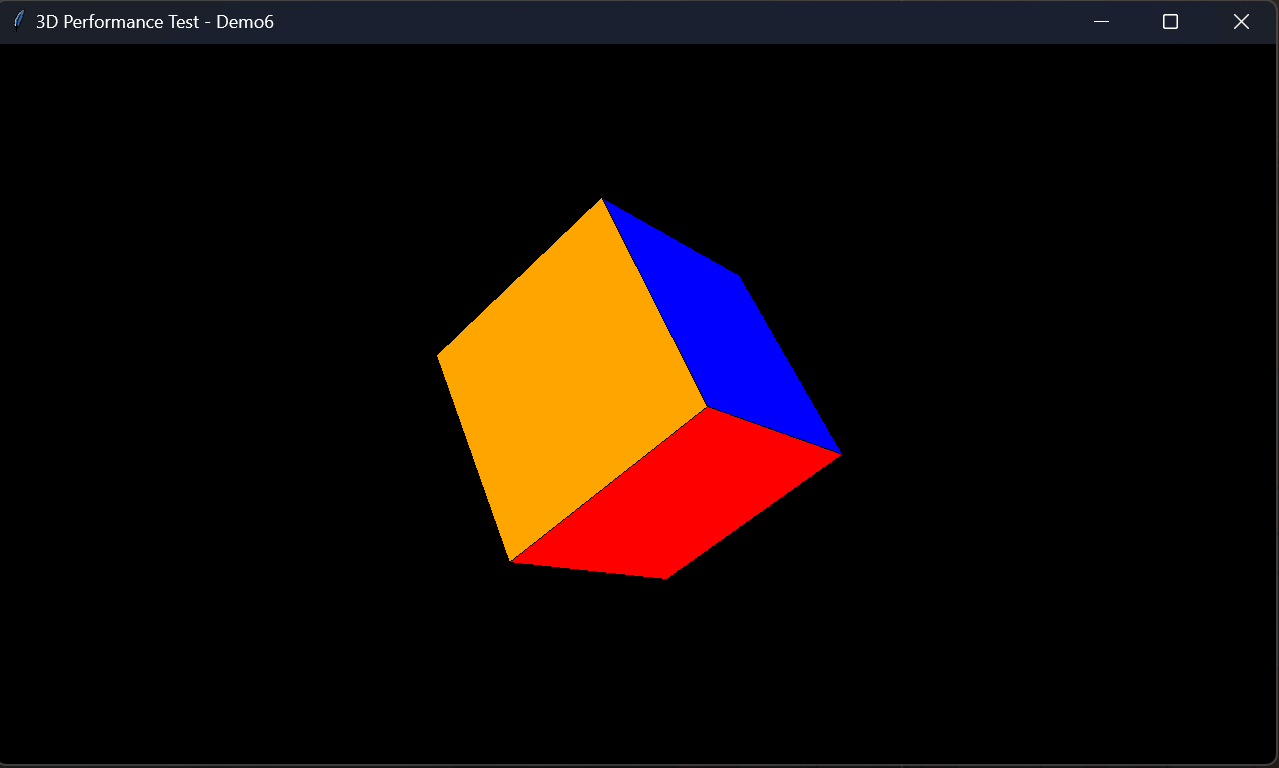Click the edge between orange and blue faces
Image resolution: width=1279 pixels, height=768 pixels.
click(x=655, y=305)
